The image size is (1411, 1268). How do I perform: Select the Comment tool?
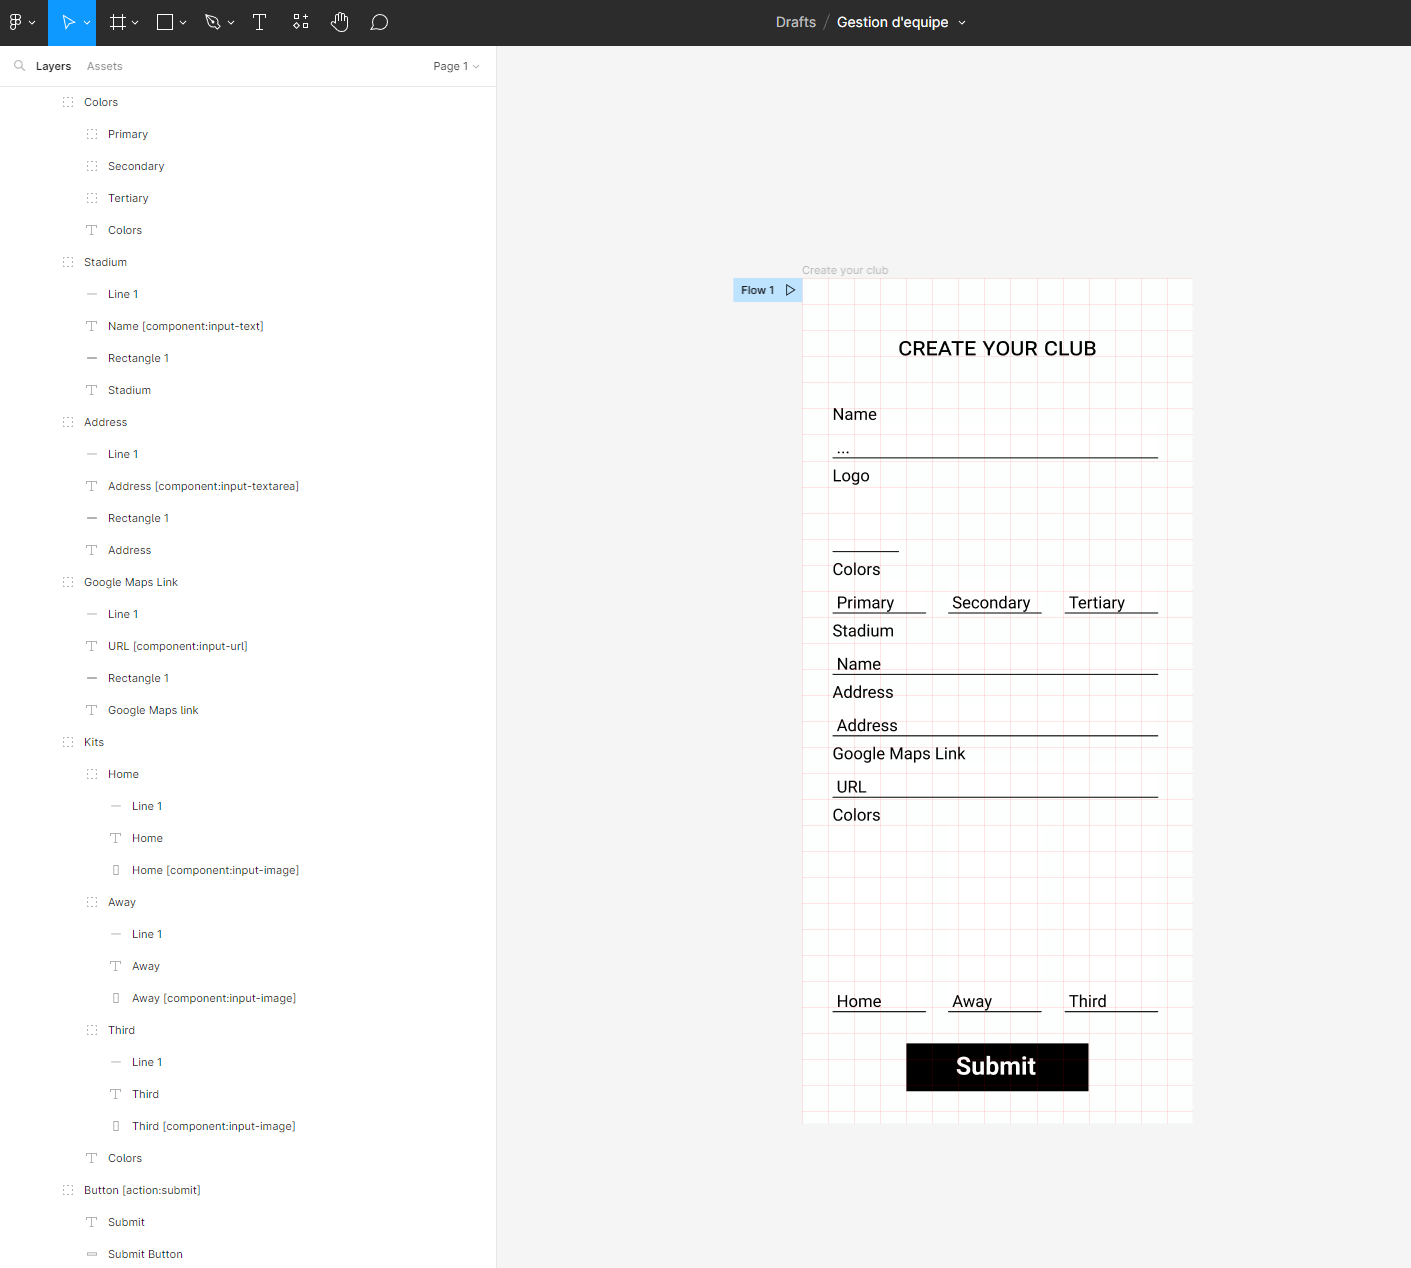point(379,22)
